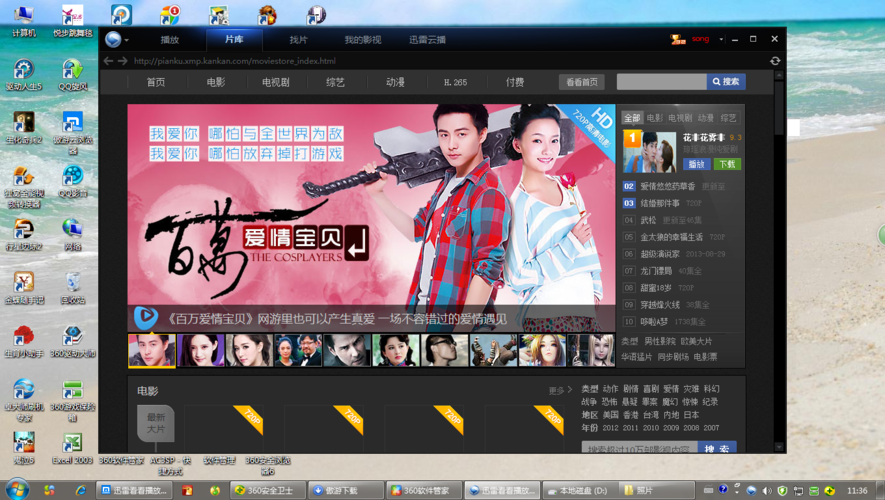Switch to the 片库 tab
Screen dimensions: 885x500
234,40
